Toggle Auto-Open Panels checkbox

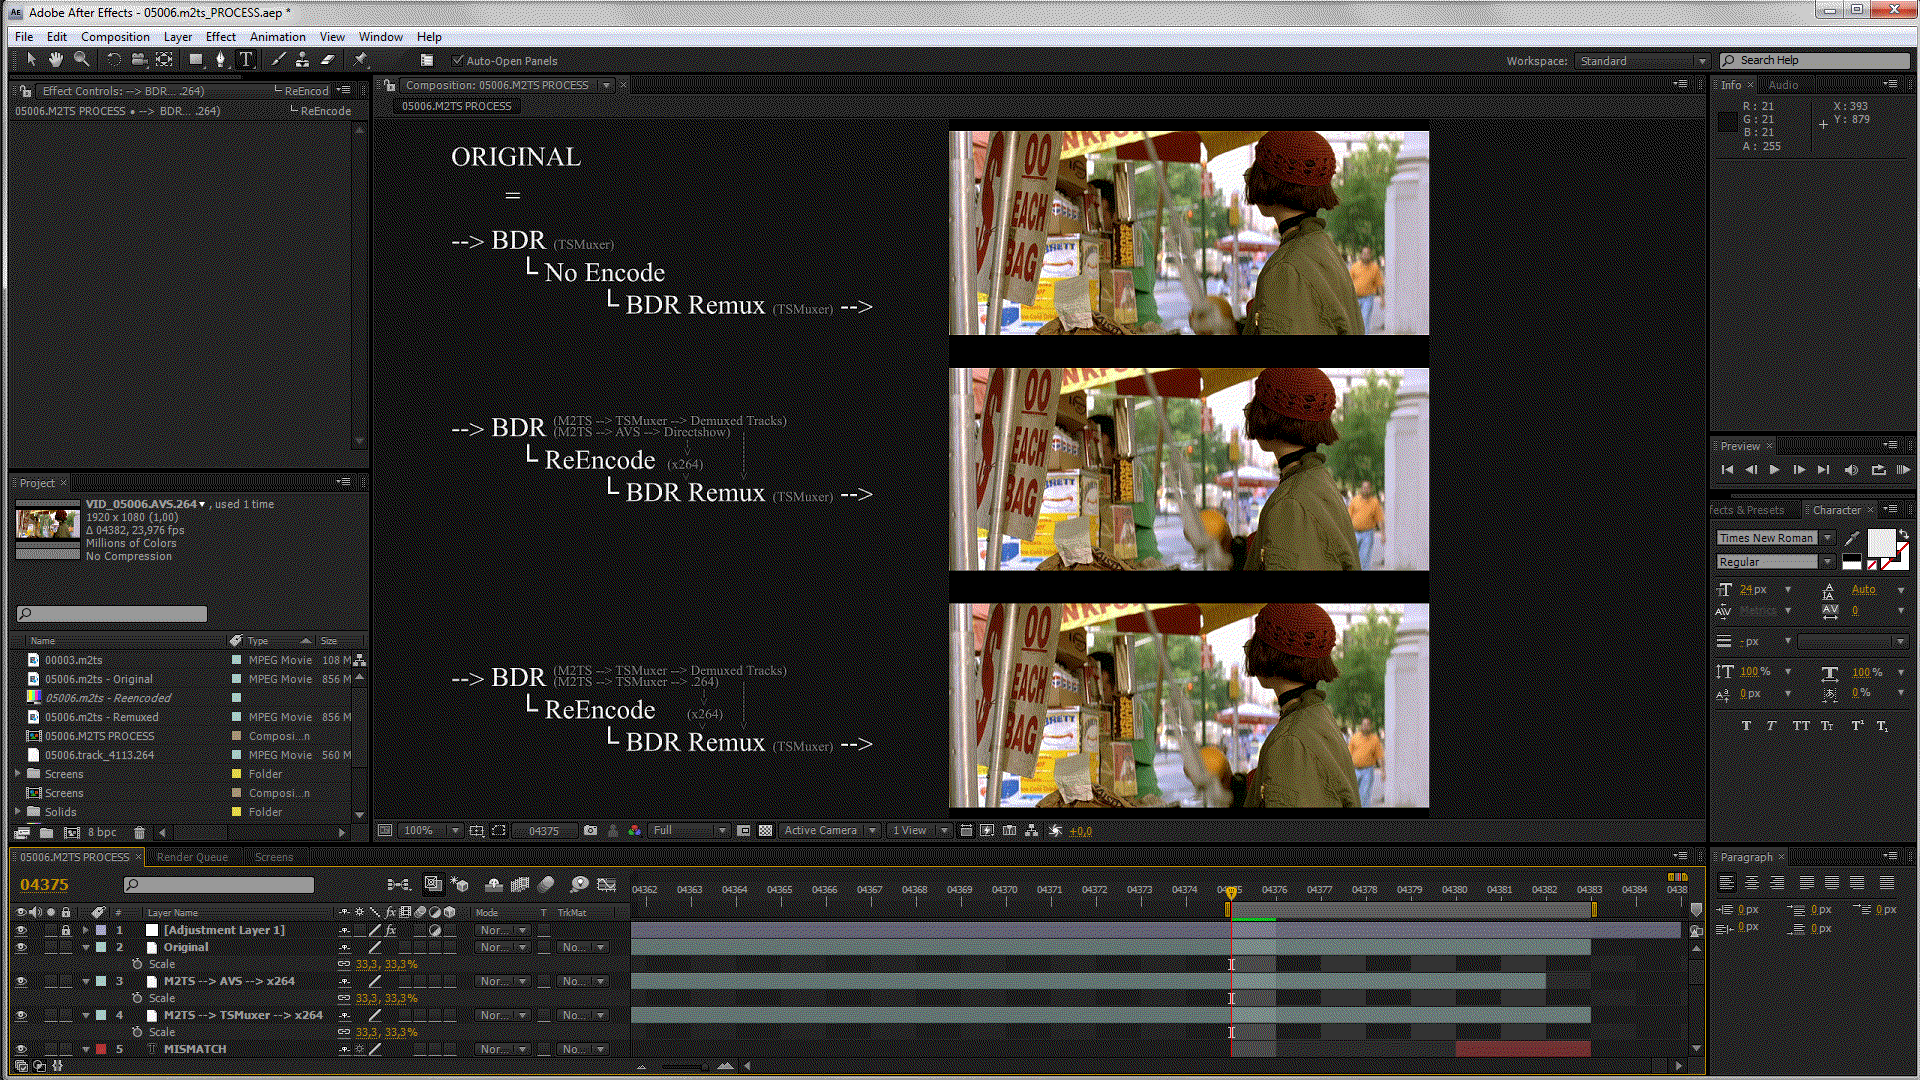pyautogui.click(x=458, y=61)
